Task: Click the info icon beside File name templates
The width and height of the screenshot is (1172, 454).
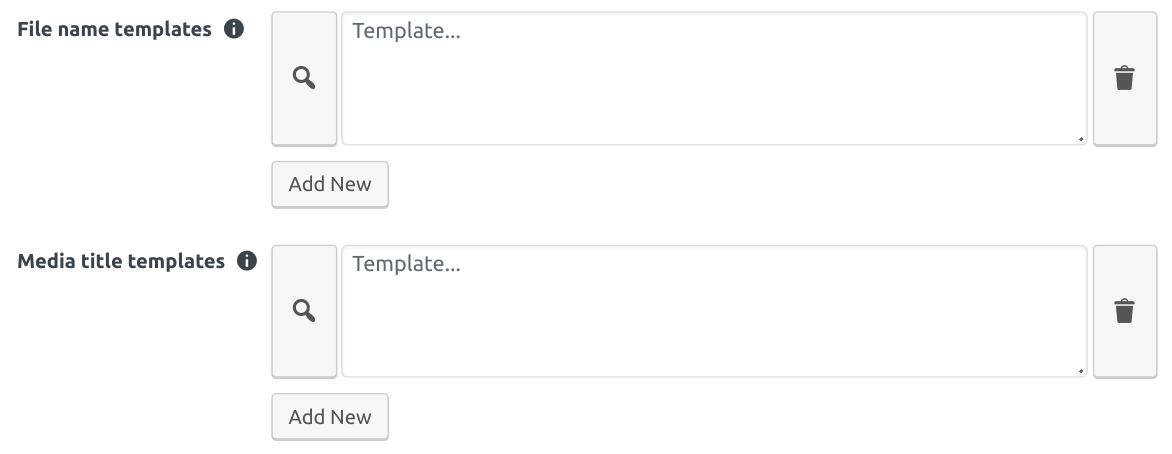Action: click(233, 29)
